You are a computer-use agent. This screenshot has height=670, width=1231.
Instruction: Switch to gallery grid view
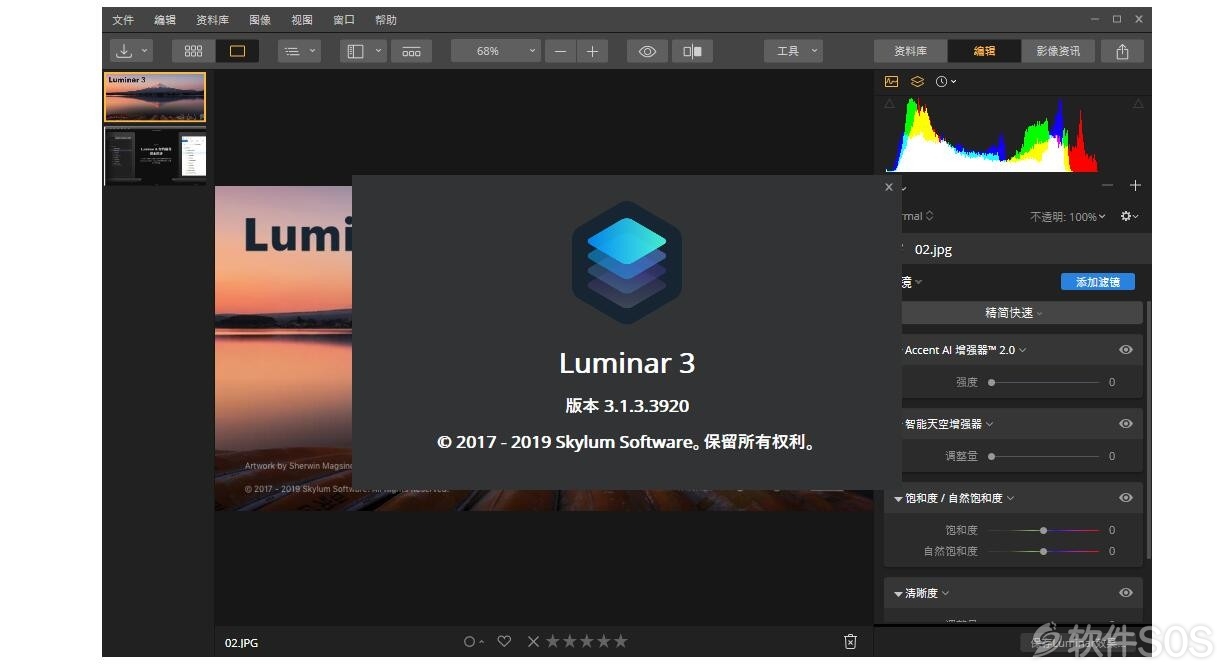pyautogui.click(x=194, y=51)
